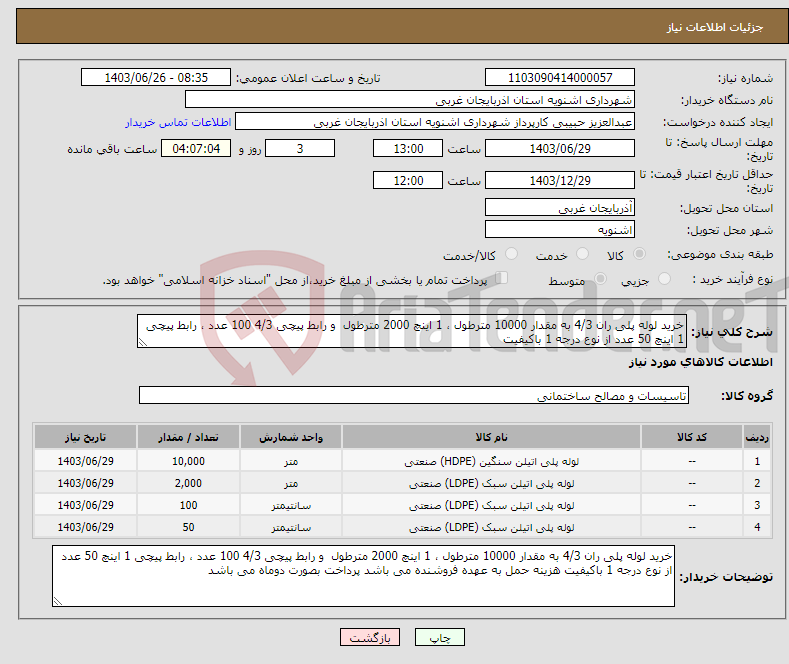Click the deadline hour field 13:00
789x664 pixels.
pyautogui.click(x=408, y=148)
